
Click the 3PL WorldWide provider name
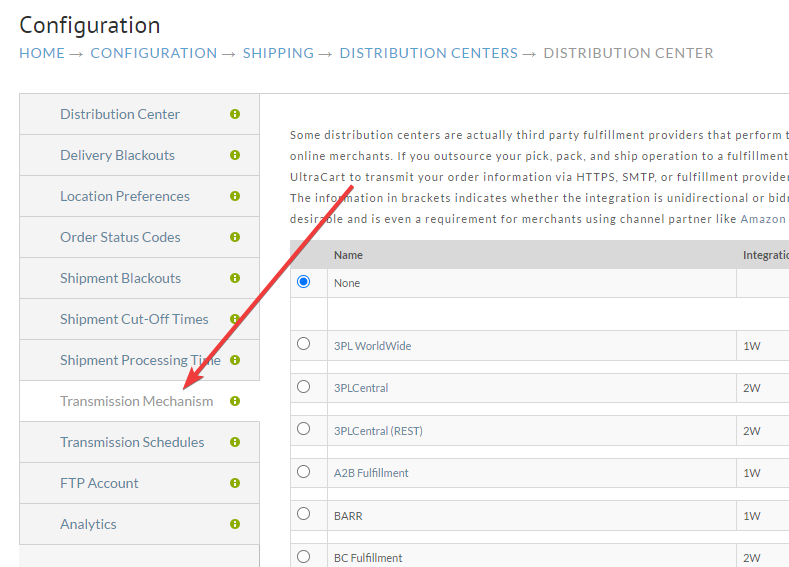coord(372,346)
